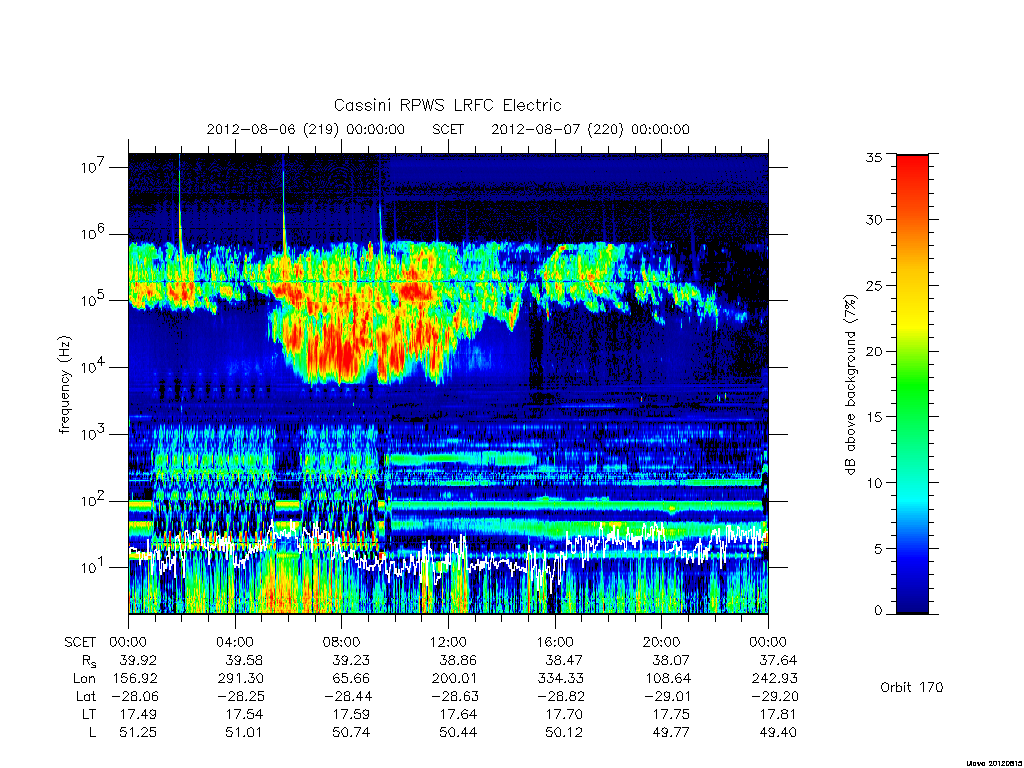Click the 'dB above background (7%)' label
This screenshot has height=768, width=1024.
point(850,385)
